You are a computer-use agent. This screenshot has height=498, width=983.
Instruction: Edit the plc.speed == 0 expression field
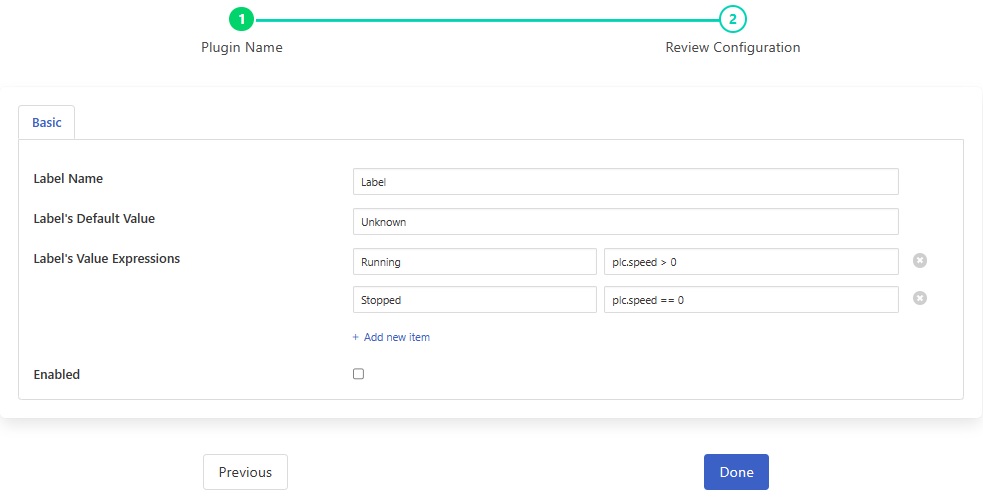point(750,300)
